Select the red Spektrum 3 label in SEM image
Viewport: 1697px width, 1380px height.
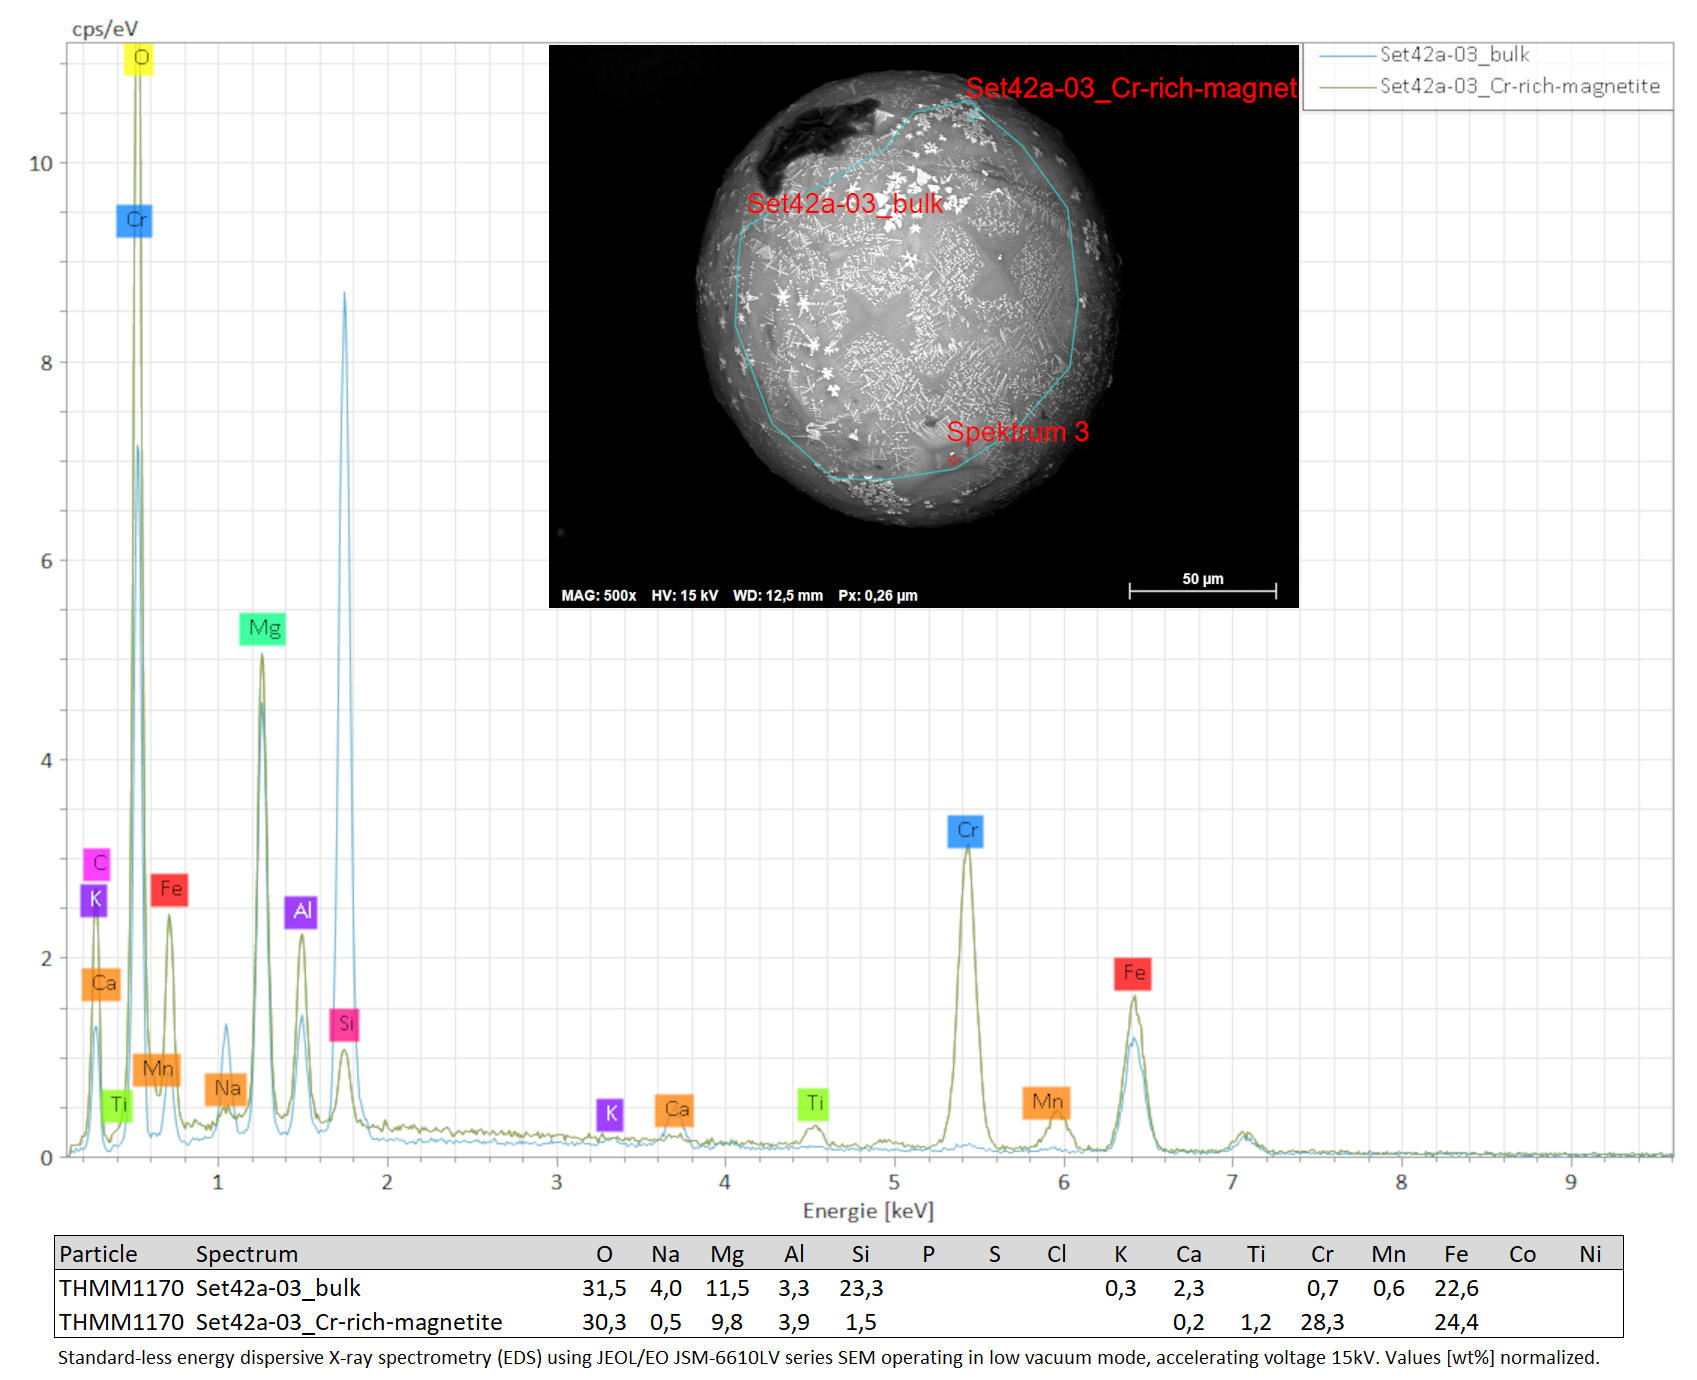[1018, 432]
